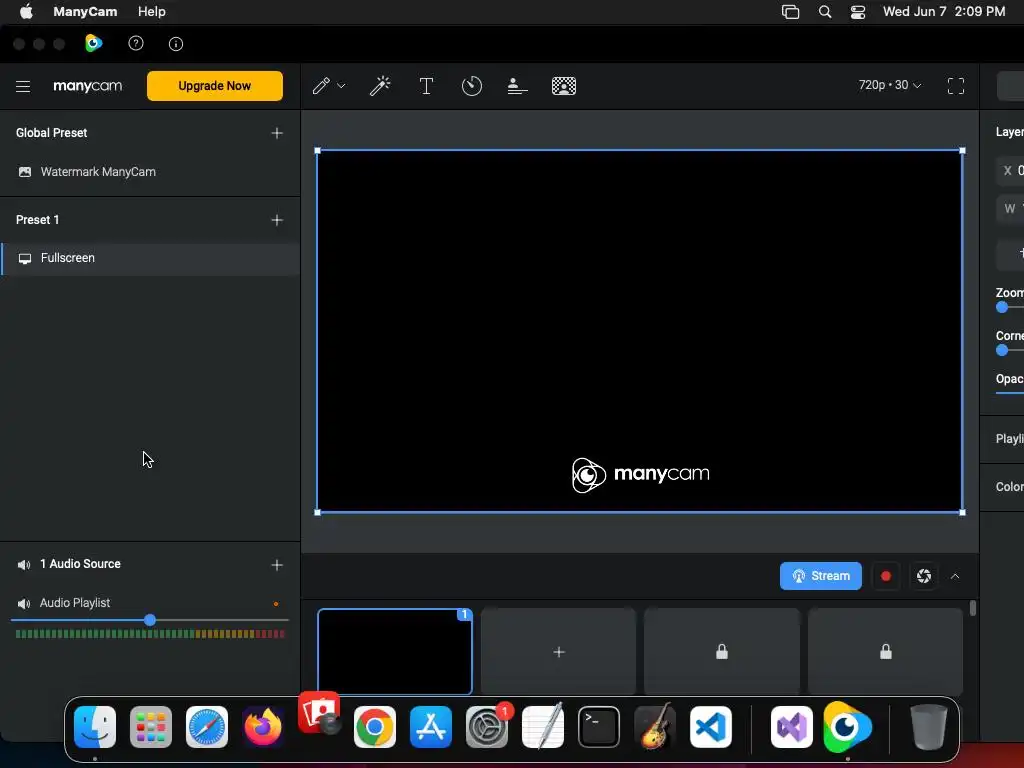The image size is (1024, 768).
Task: Start streaming with the Stream button
Action: tap(820, 576)
